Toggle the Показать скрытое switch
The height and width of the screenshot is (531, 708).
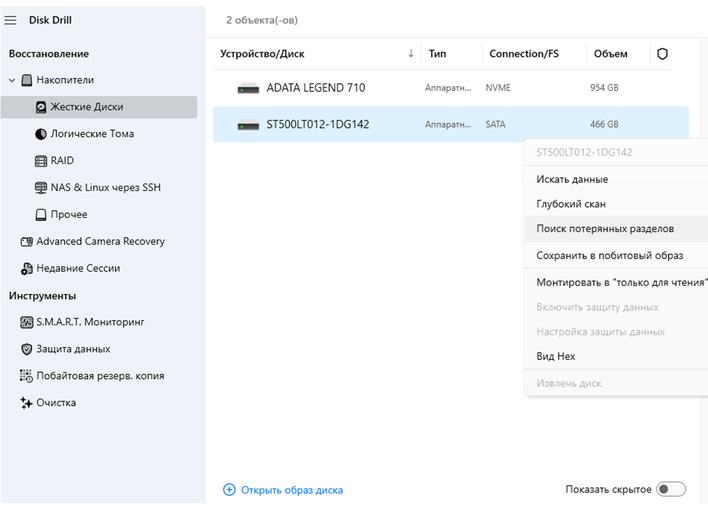click(x=671, y=489)
